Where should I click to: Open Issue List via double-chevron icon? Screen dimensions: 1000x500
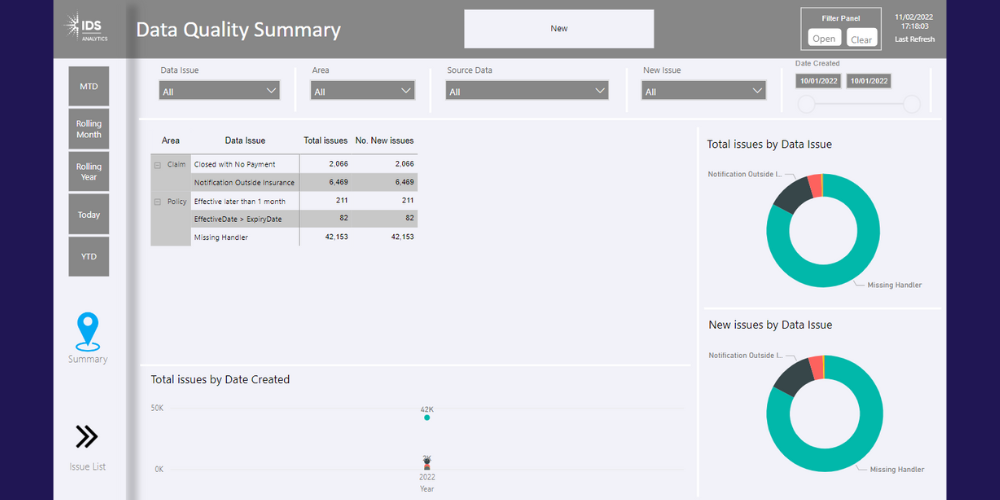point(87,436)
